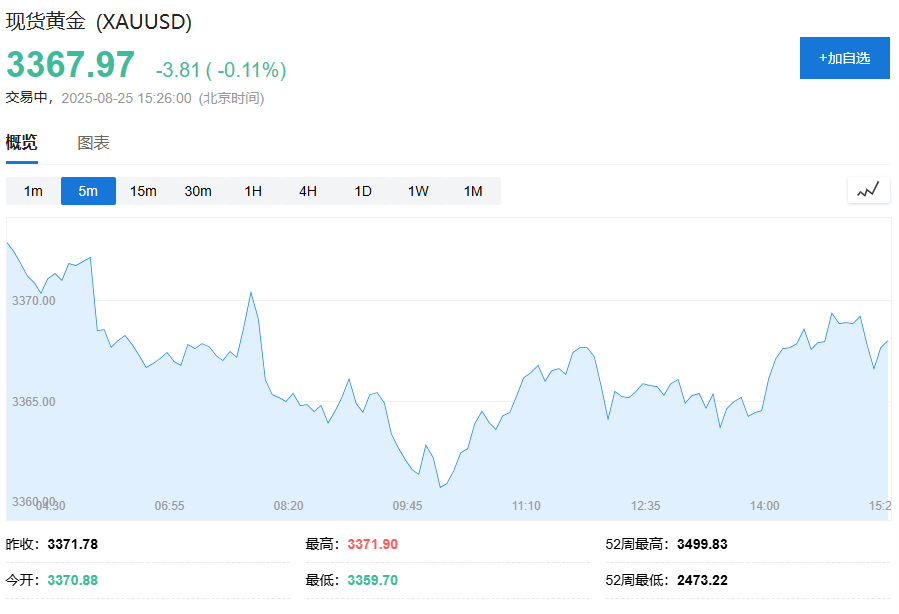
Task: Click the 08:20 time axis label
Action: click(288, 506)
